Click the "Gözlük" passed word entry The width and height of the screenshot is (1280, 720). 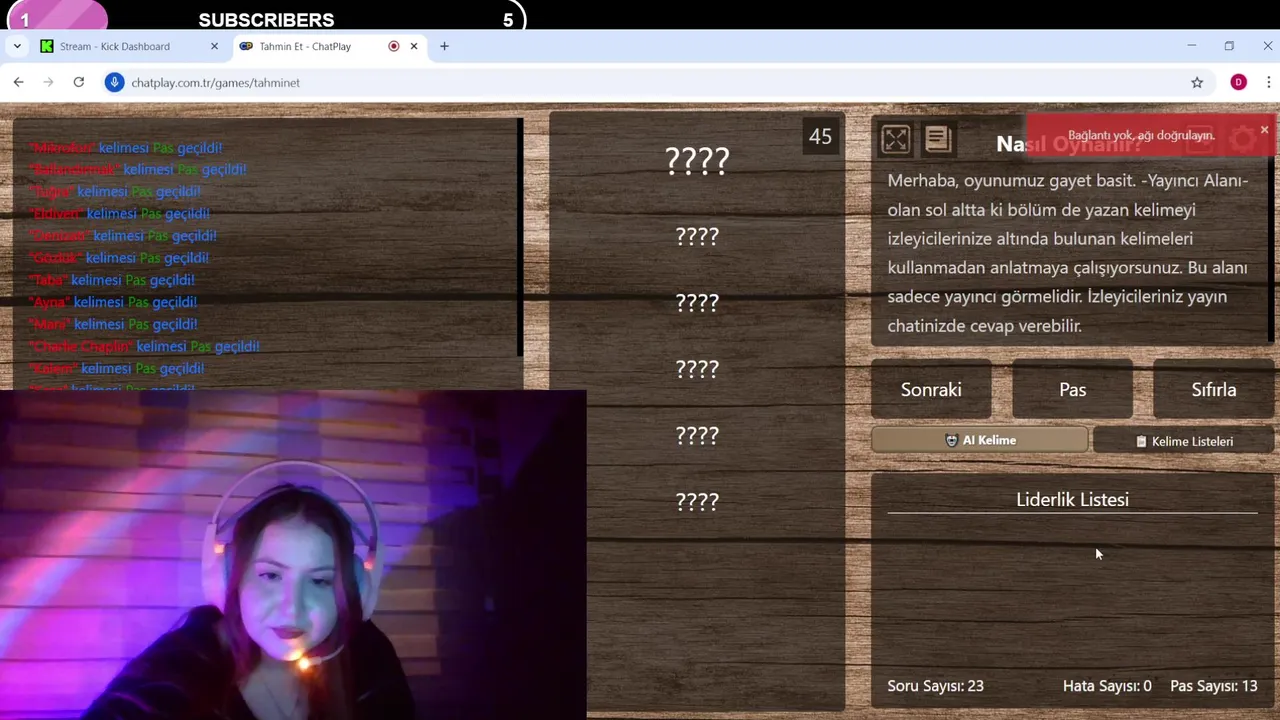[x=119, y=258]
